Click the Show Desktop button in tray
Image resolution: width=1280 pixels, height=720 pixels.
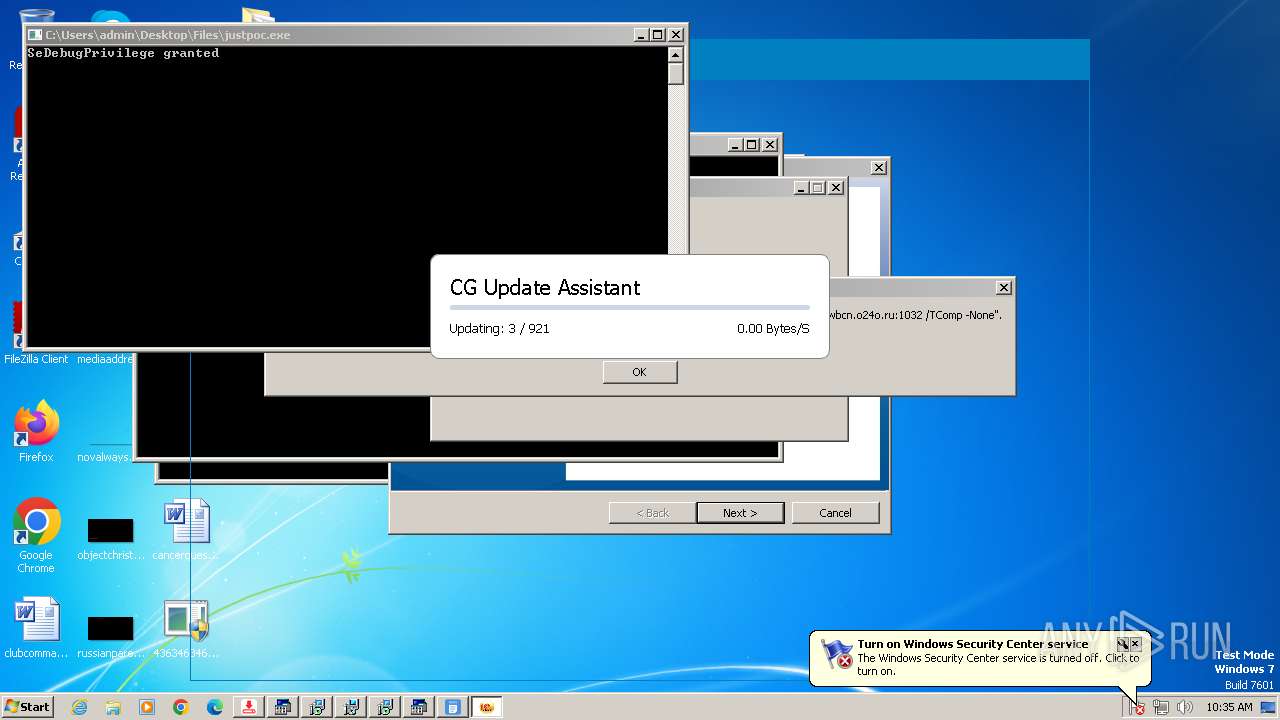coord(1268,707)
